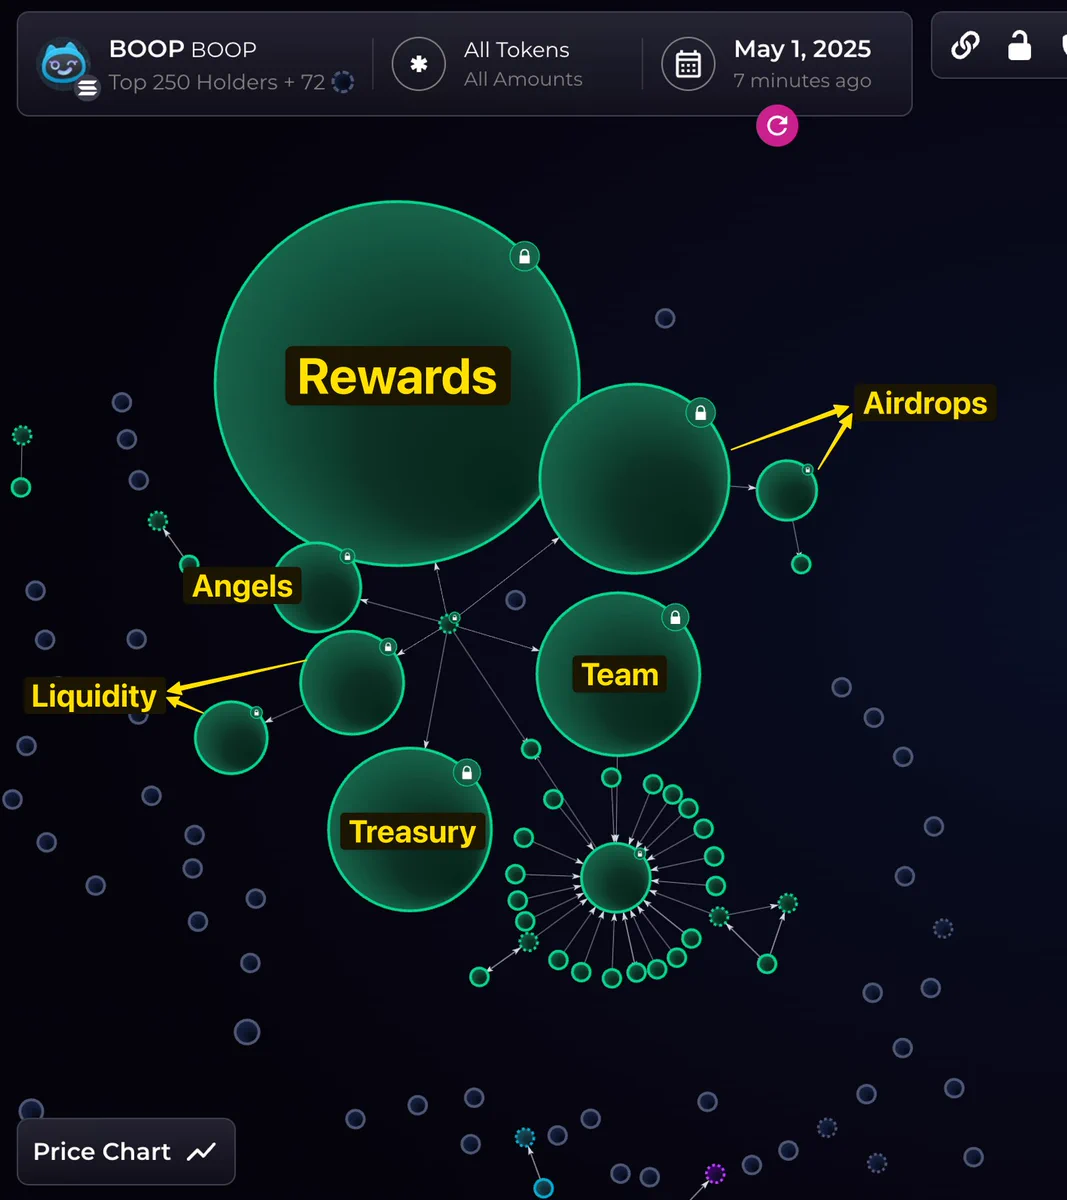The width and height of the screenshot is (1067, 1200).
Task: Click the All Amounts filter text
Action: pyautogui.click(x=523, y=80)
